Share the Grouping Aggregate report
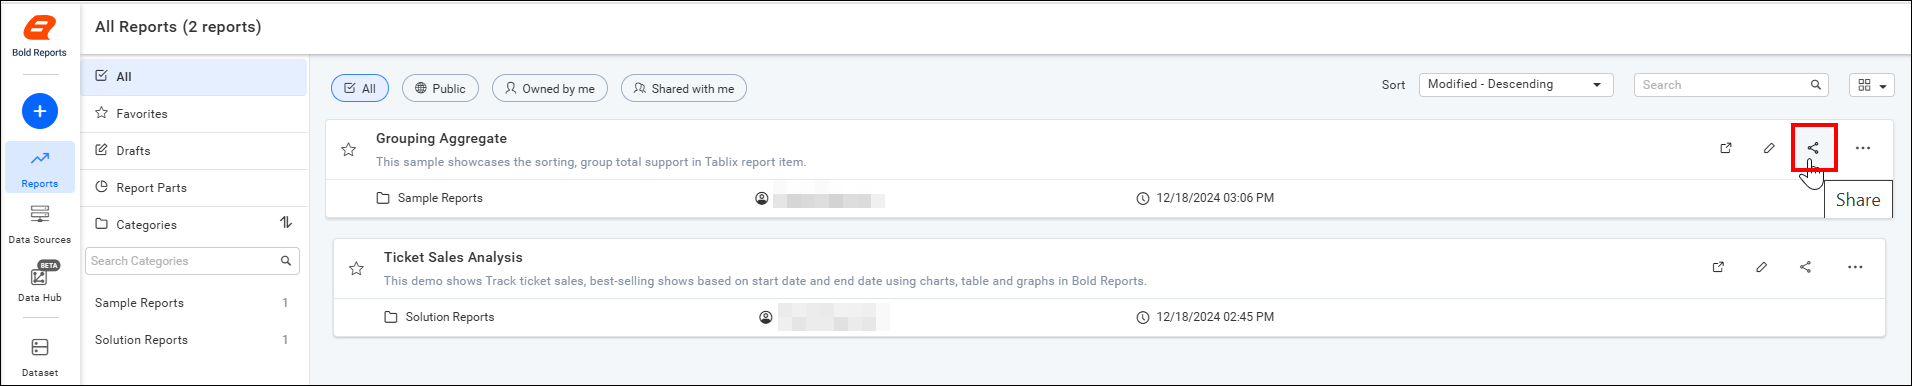Viewport: 1912px width, 386px height. pyautogui.click(x=1813, y=148)
